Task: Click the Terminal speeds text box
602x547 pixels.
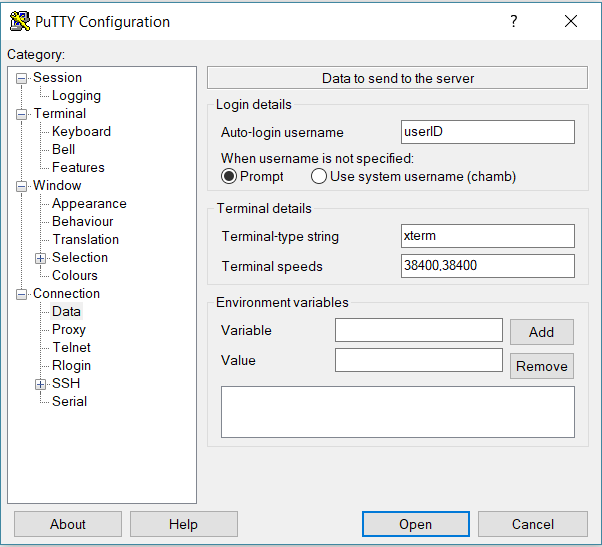Action: (x=486, y=266)
